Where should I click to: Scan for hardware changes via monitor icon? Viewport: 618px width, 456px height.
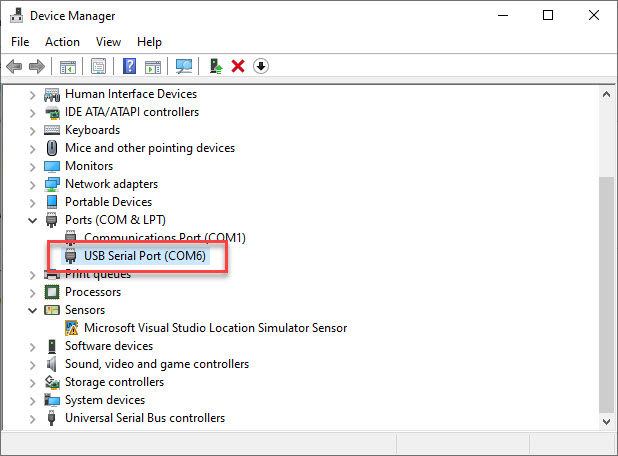184,66
